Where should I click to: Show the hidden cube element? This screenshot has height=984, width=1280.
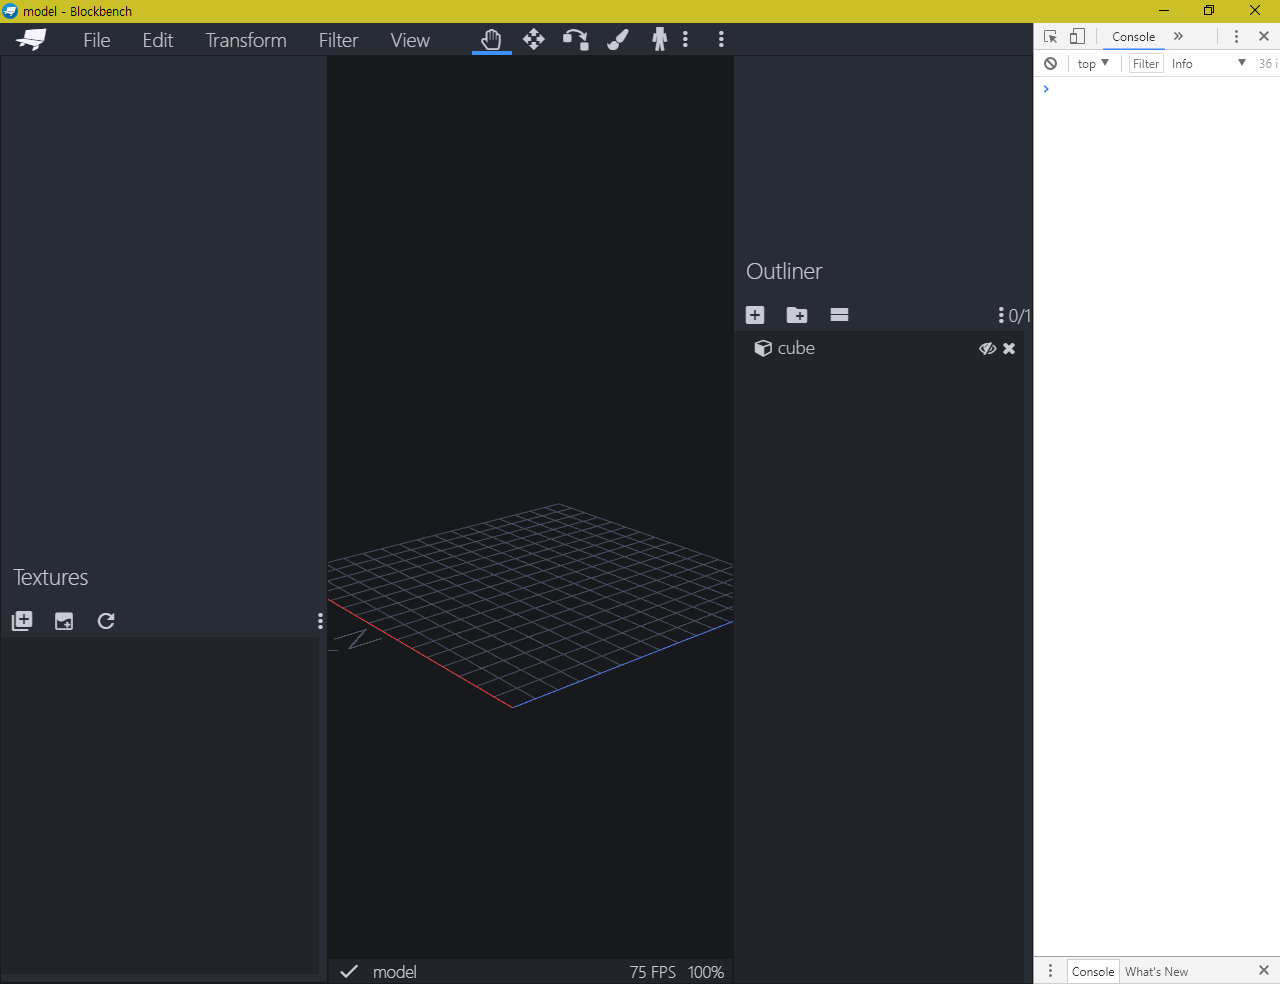coord(987,348)
